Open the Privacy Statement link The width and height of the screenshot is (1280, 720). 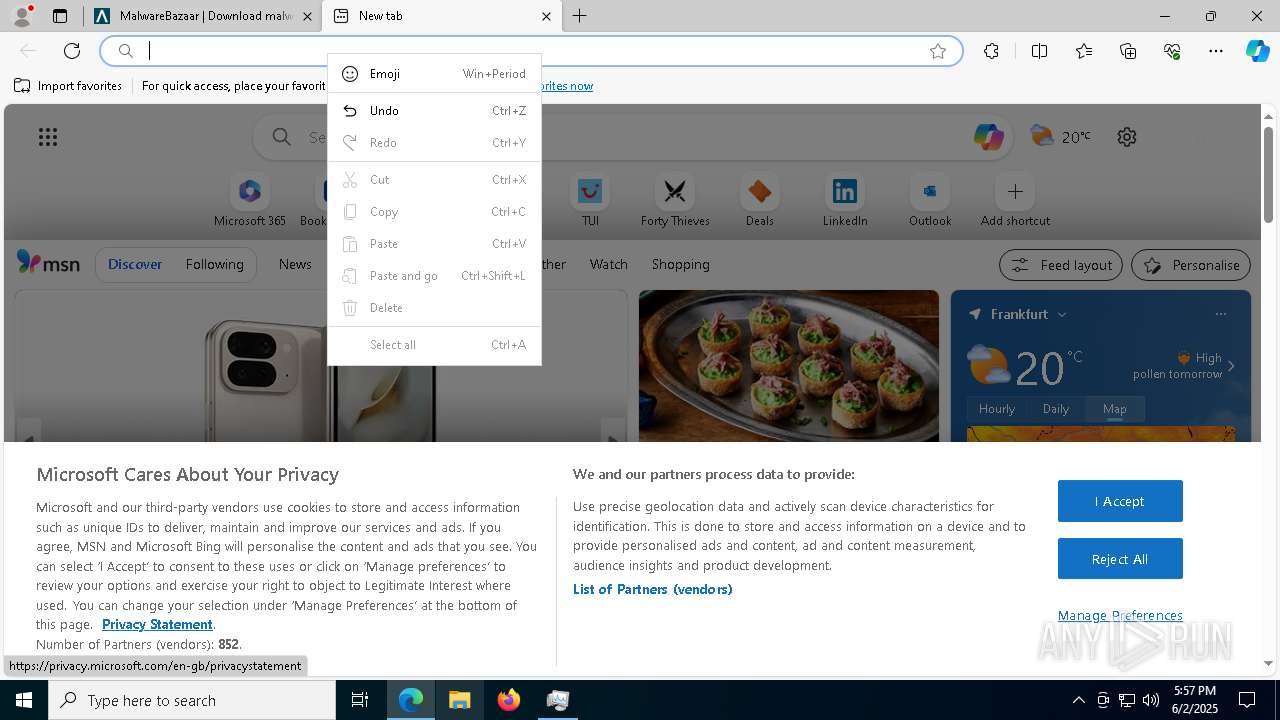click(x=157, y=624)
